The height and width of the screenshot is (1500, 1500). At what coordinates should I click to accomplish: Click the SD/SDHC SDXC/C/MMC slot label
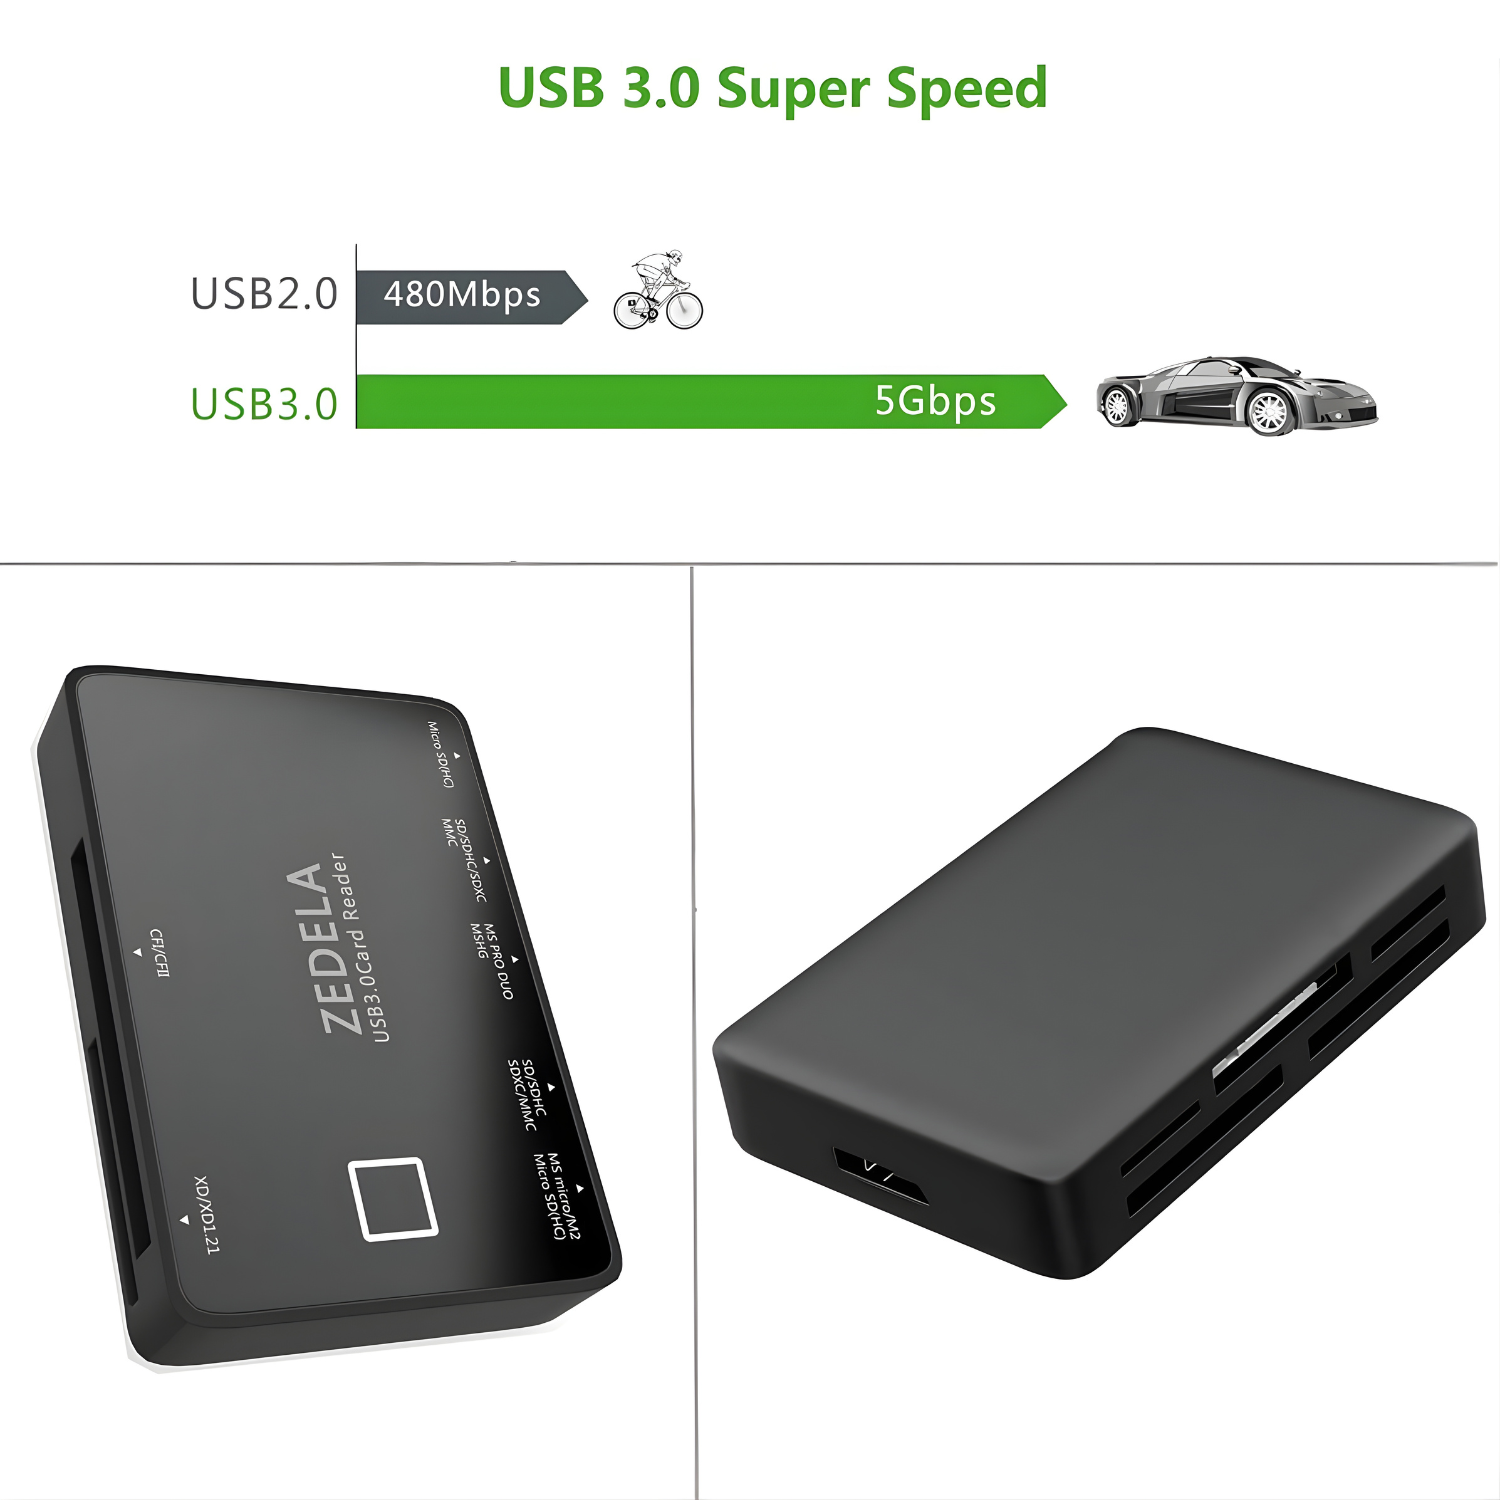click(x=531, y=1094)
